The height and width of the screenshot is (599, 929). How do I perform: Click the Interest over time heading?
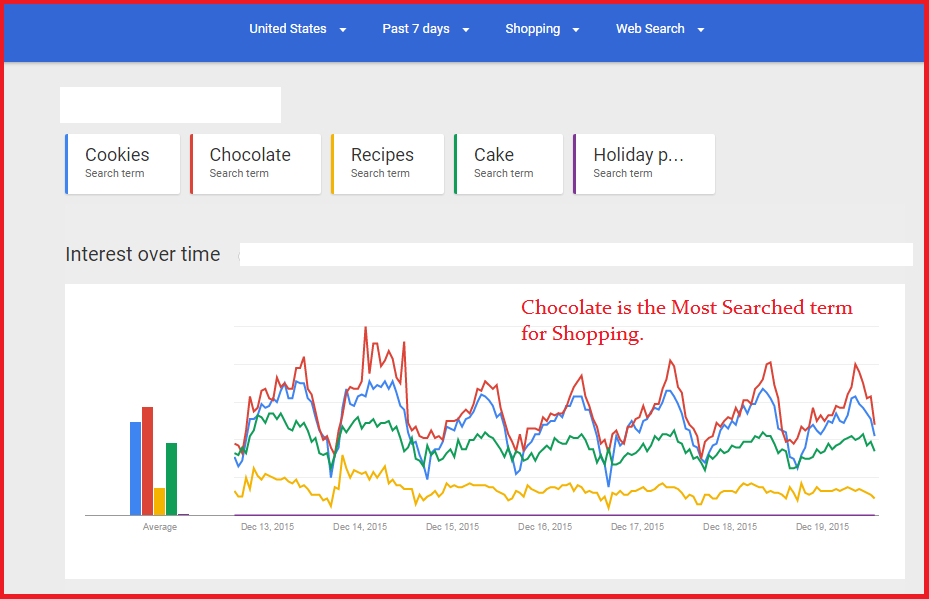point(143,254)
